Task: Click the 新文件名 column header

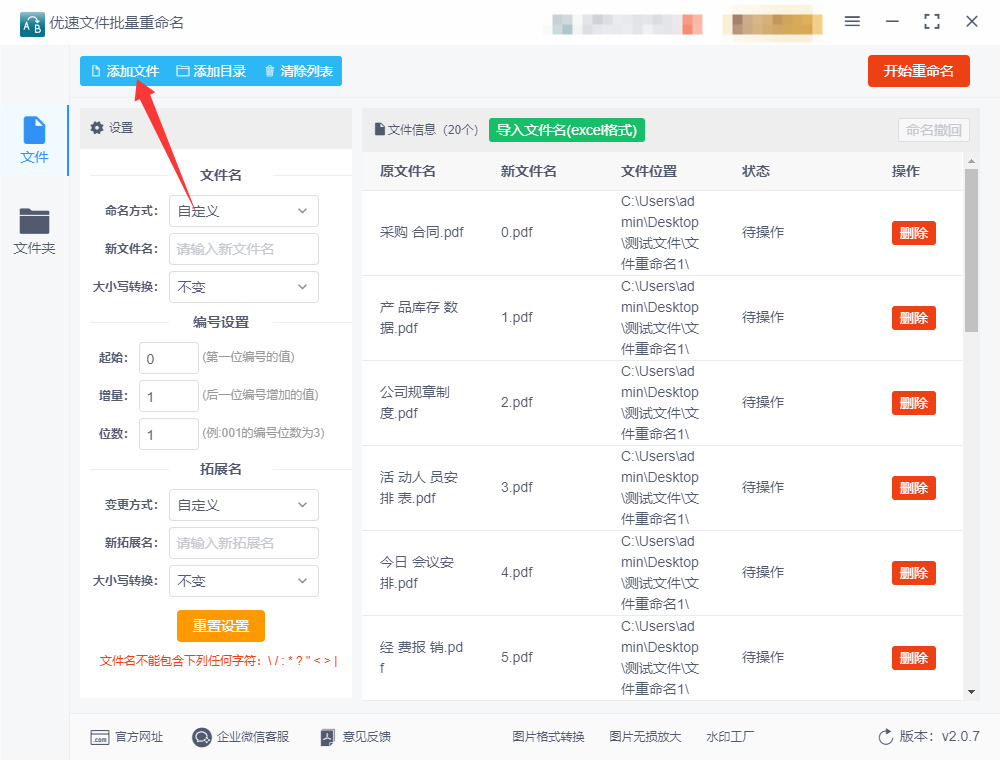Action: 529,171
